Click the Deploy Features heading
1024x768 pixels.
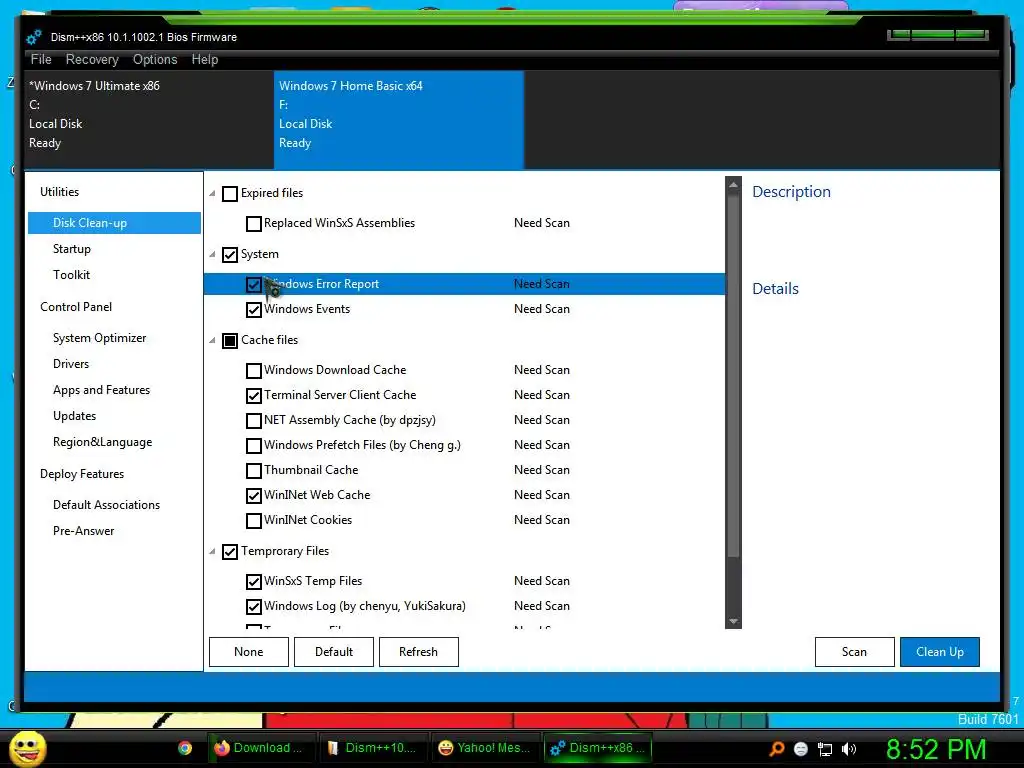pyautogui.click(x=82, y=474)
